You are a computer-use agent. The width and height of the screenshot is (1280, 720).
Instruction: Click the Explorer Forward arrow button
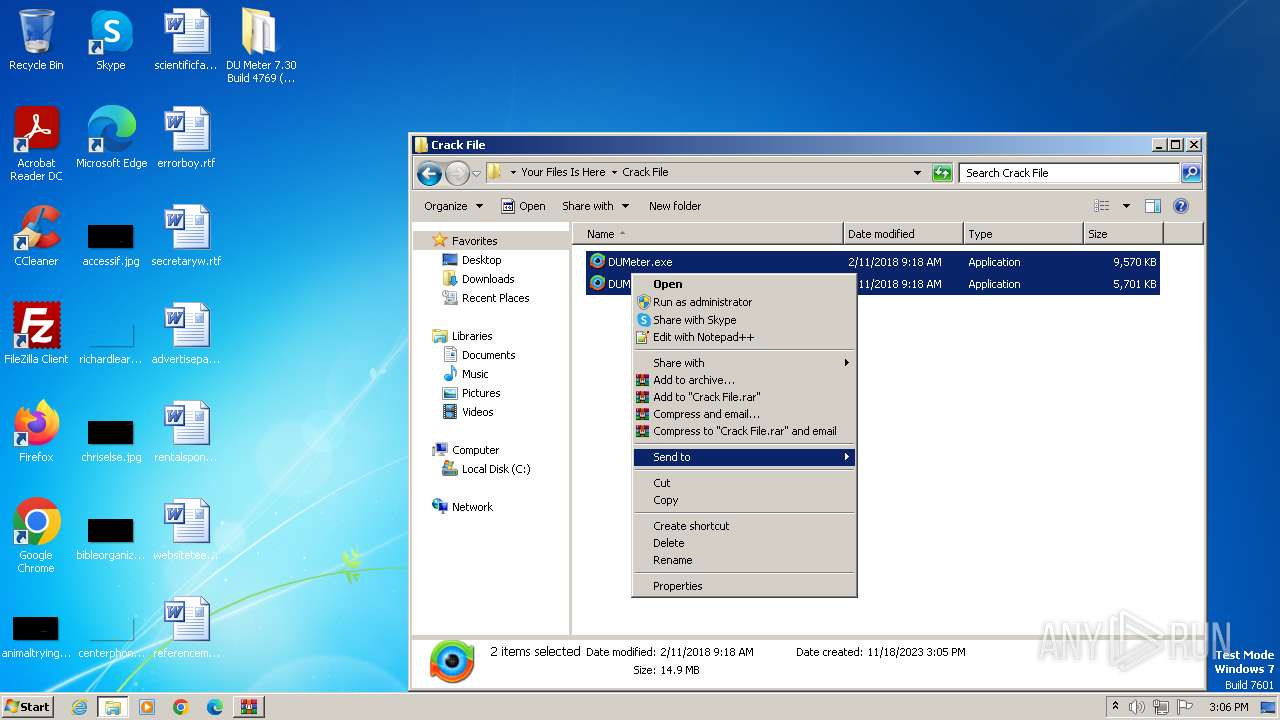click(x=457, y=173)
